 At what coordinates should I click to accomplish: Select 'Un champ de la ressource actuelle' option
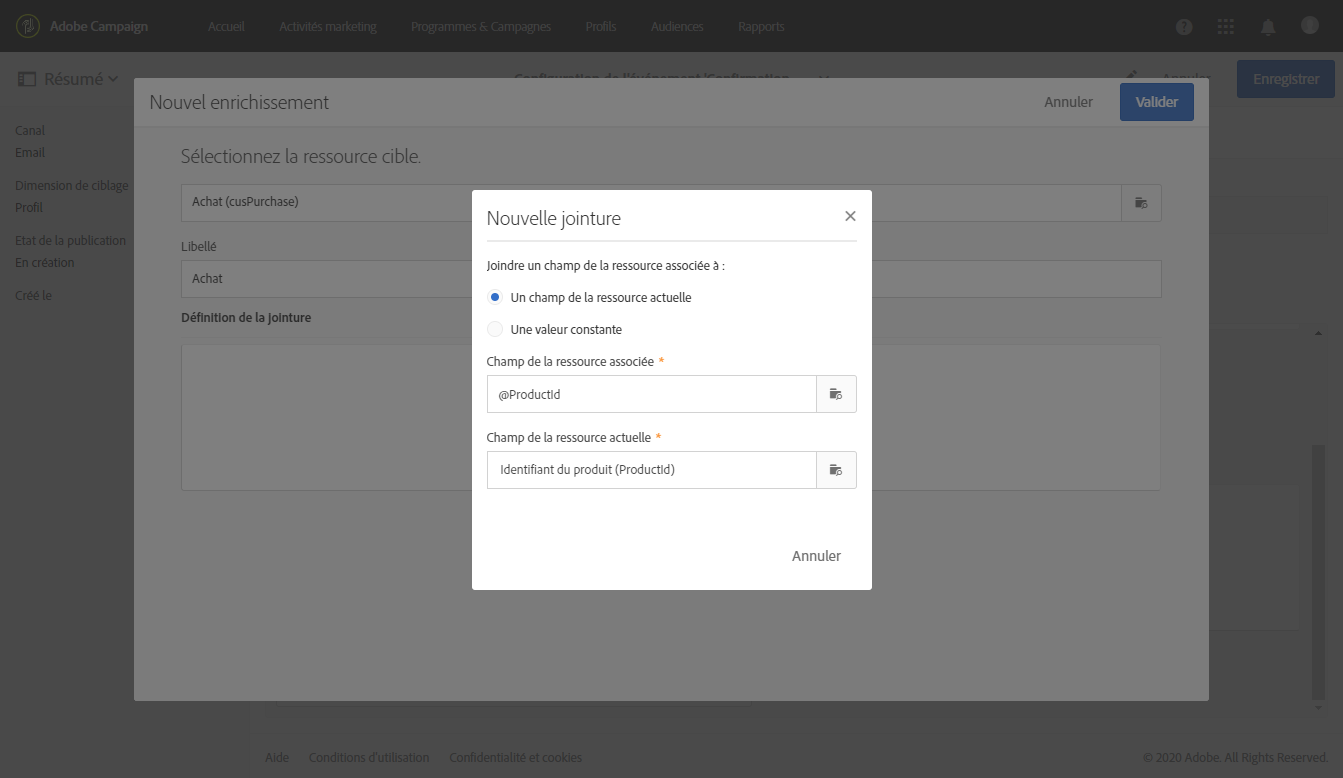click(495, 298)
